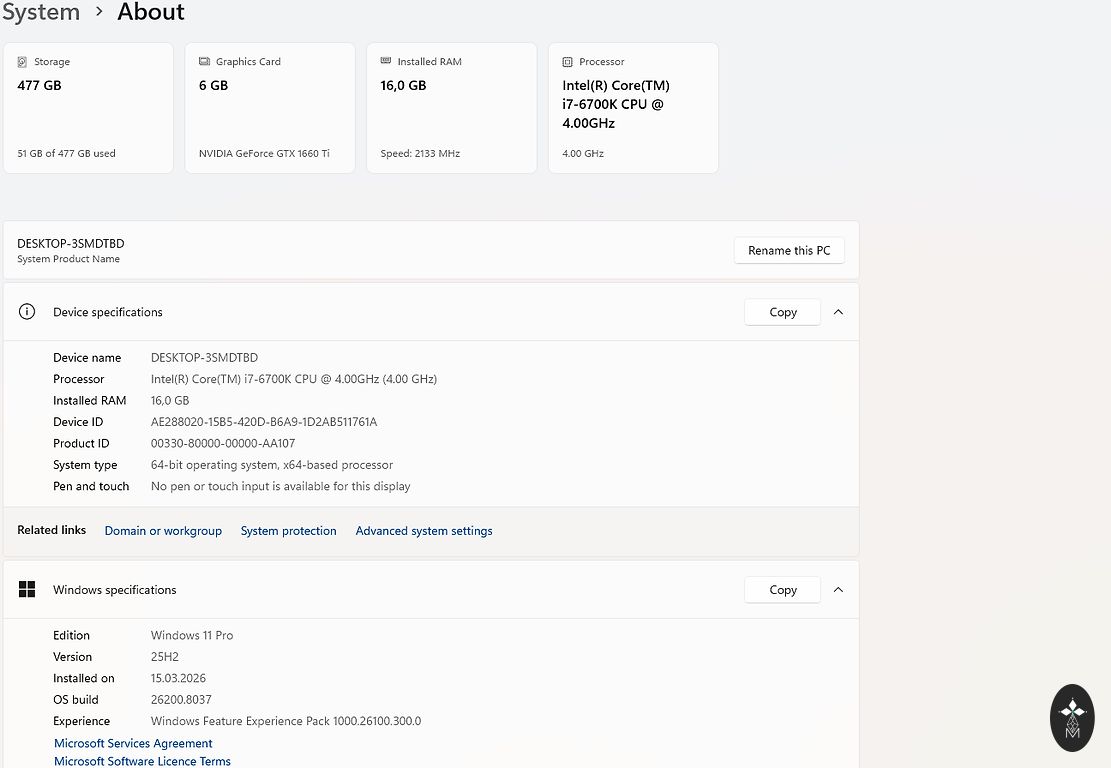This screenshot has height=768, width=1111.
Task: Click the floating round ornament icon
Action: 1072,718
